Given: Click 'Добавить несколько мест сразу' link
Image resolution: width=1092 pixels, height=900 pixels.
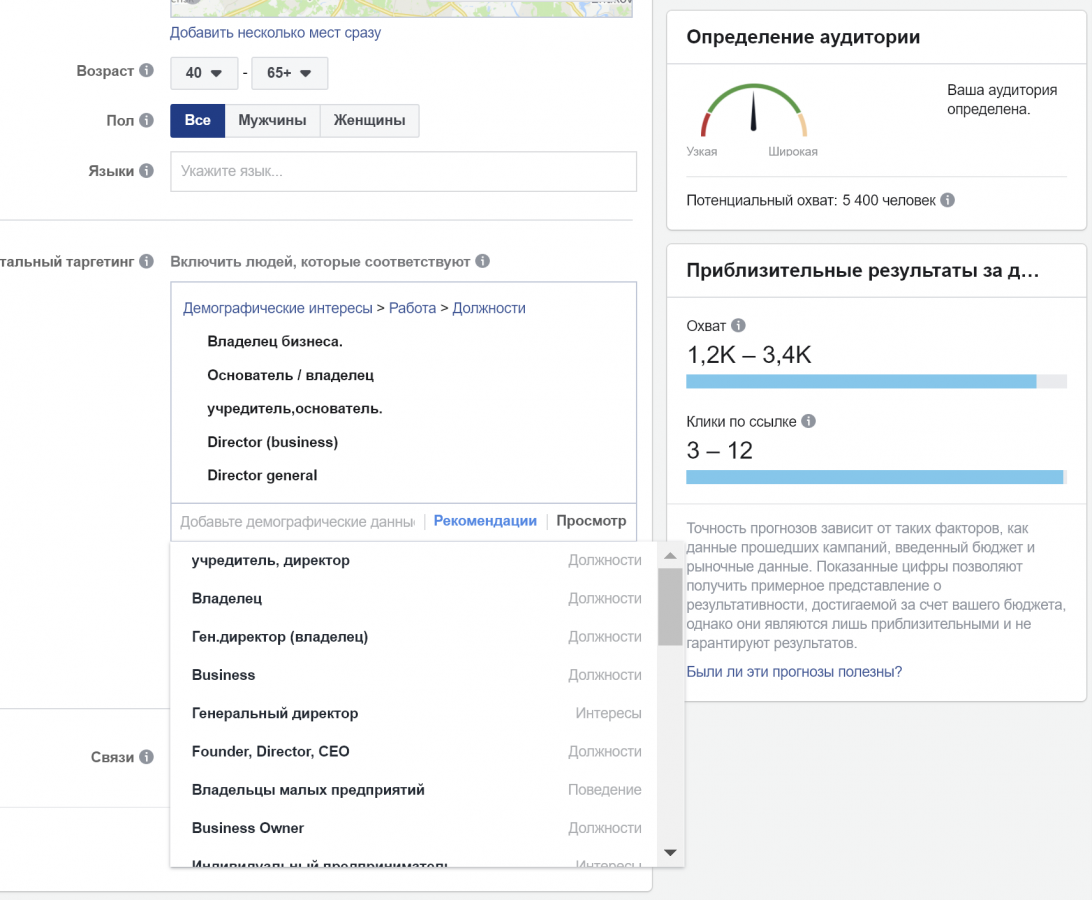Looking at the screenshot, I should [275, 33].
